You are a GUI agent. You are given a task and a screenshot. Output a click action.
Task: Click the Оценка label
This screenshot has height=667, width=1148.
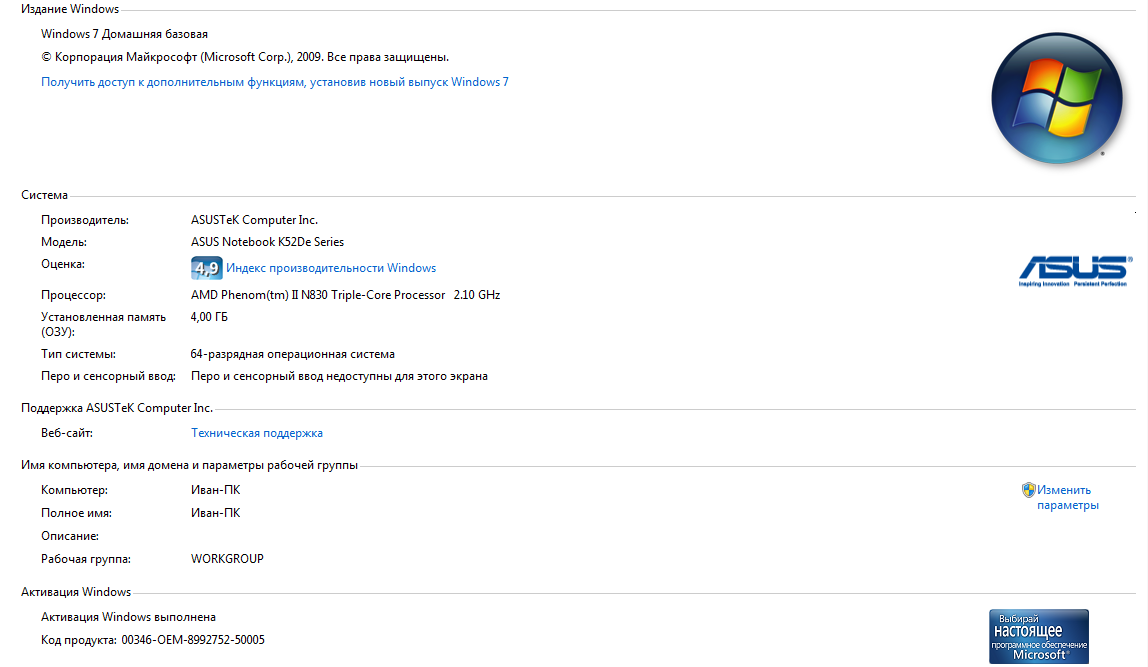[x=63, y=264]
